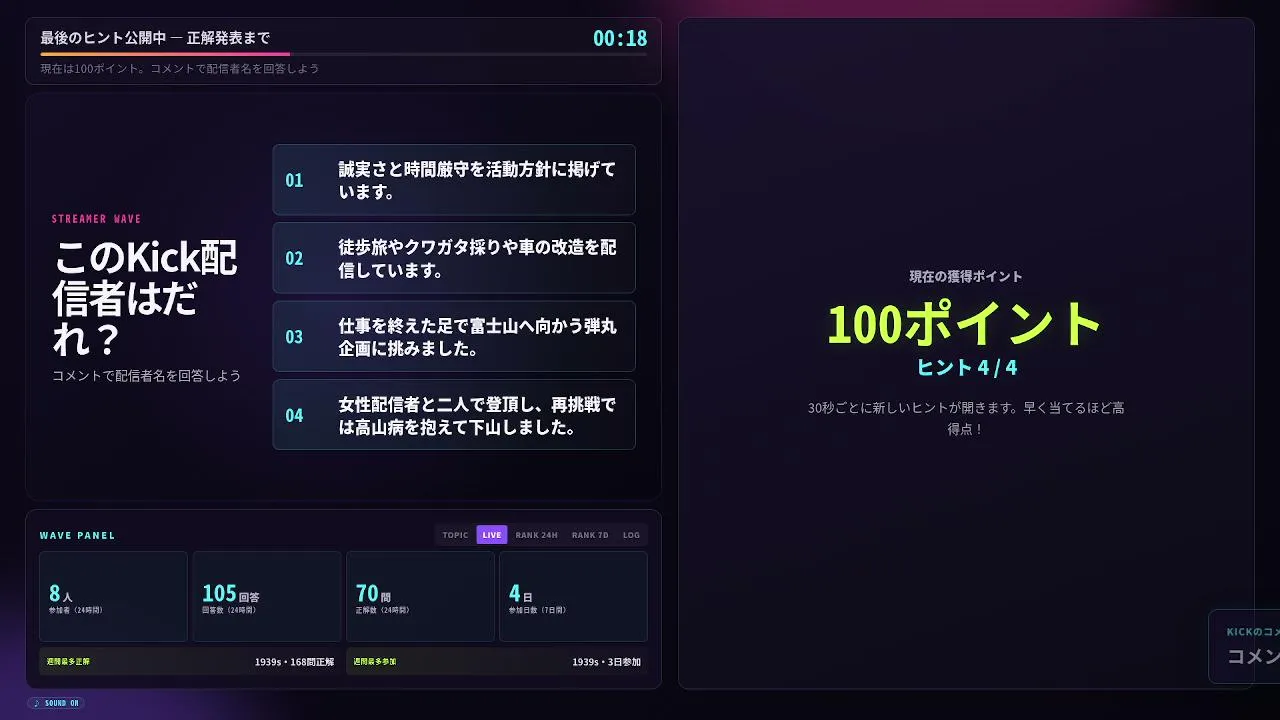Viewport: 1280px width, 720px height.
Task: Click the 現在は100ポイント status line
Action: pyautogui.click(x=180, y=69)
